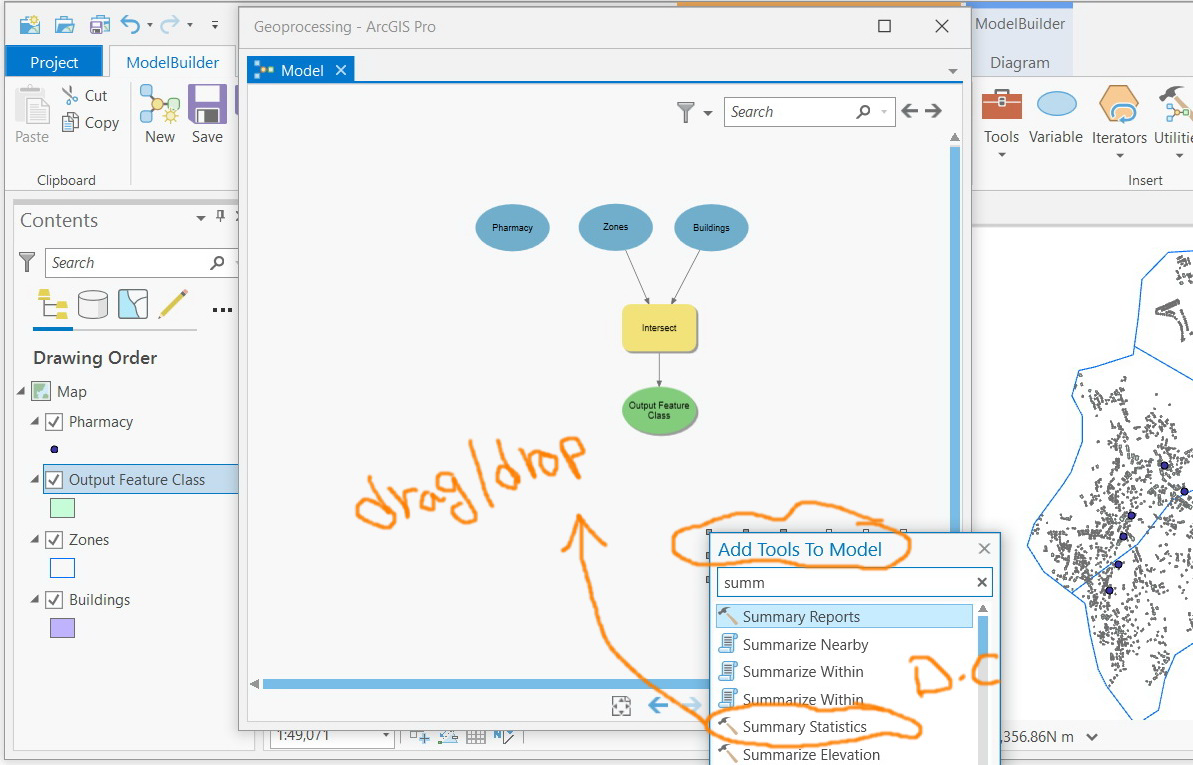Image resolution: width=1193 pixels, height=765 pixels.
Task: Toggle visibility of Buildings layer
Action: click(x=54, y=600)
